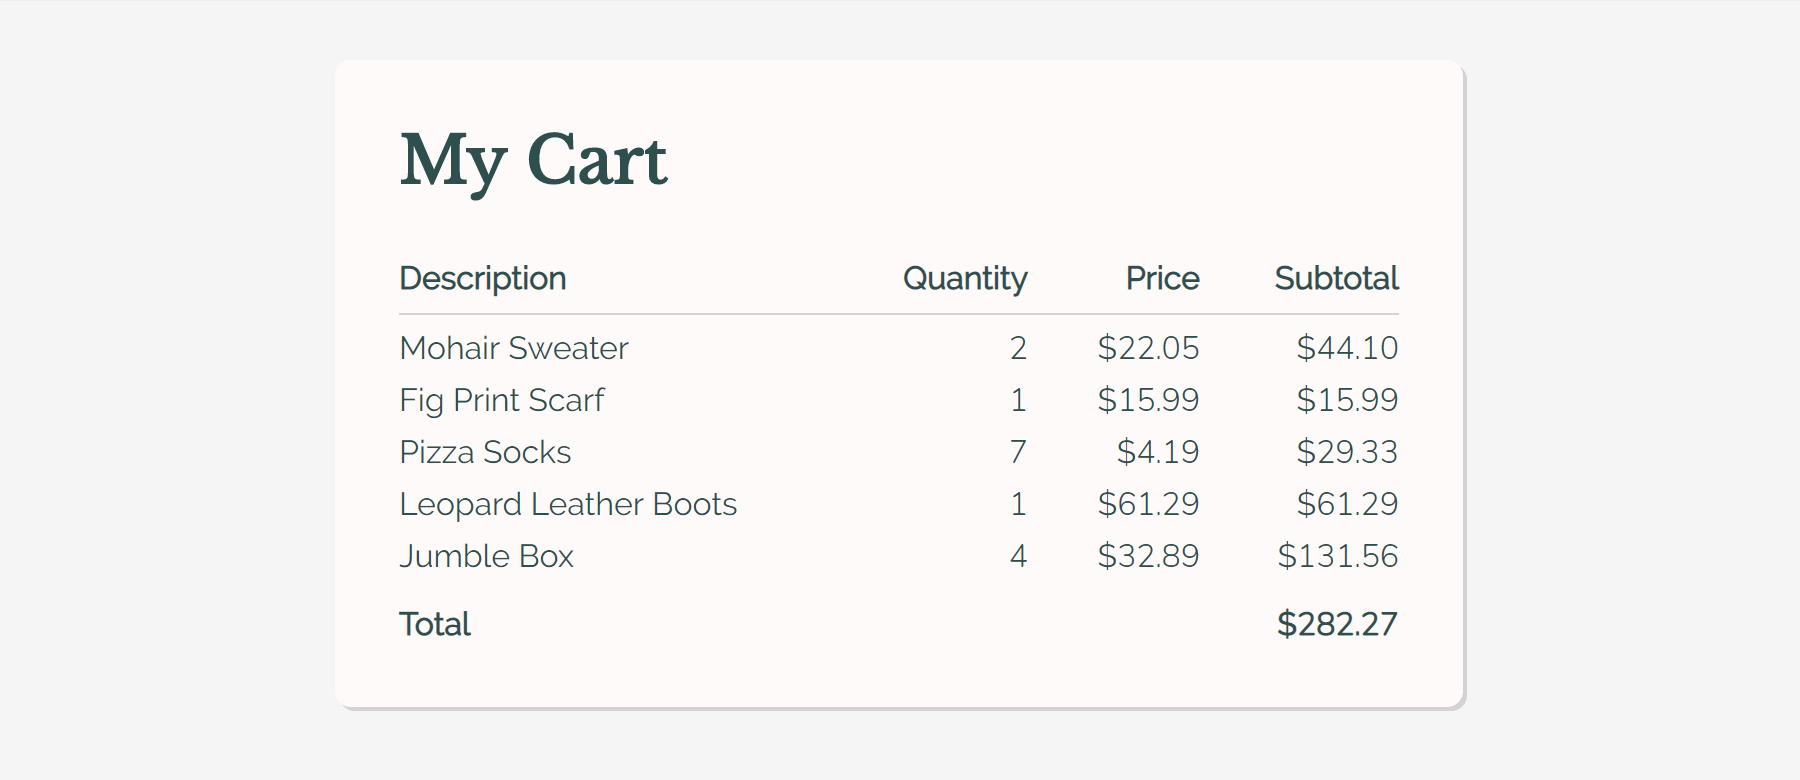Screen dimensions: 1800x780
Task: Click the Description column header
Action: tap(483, 278)
